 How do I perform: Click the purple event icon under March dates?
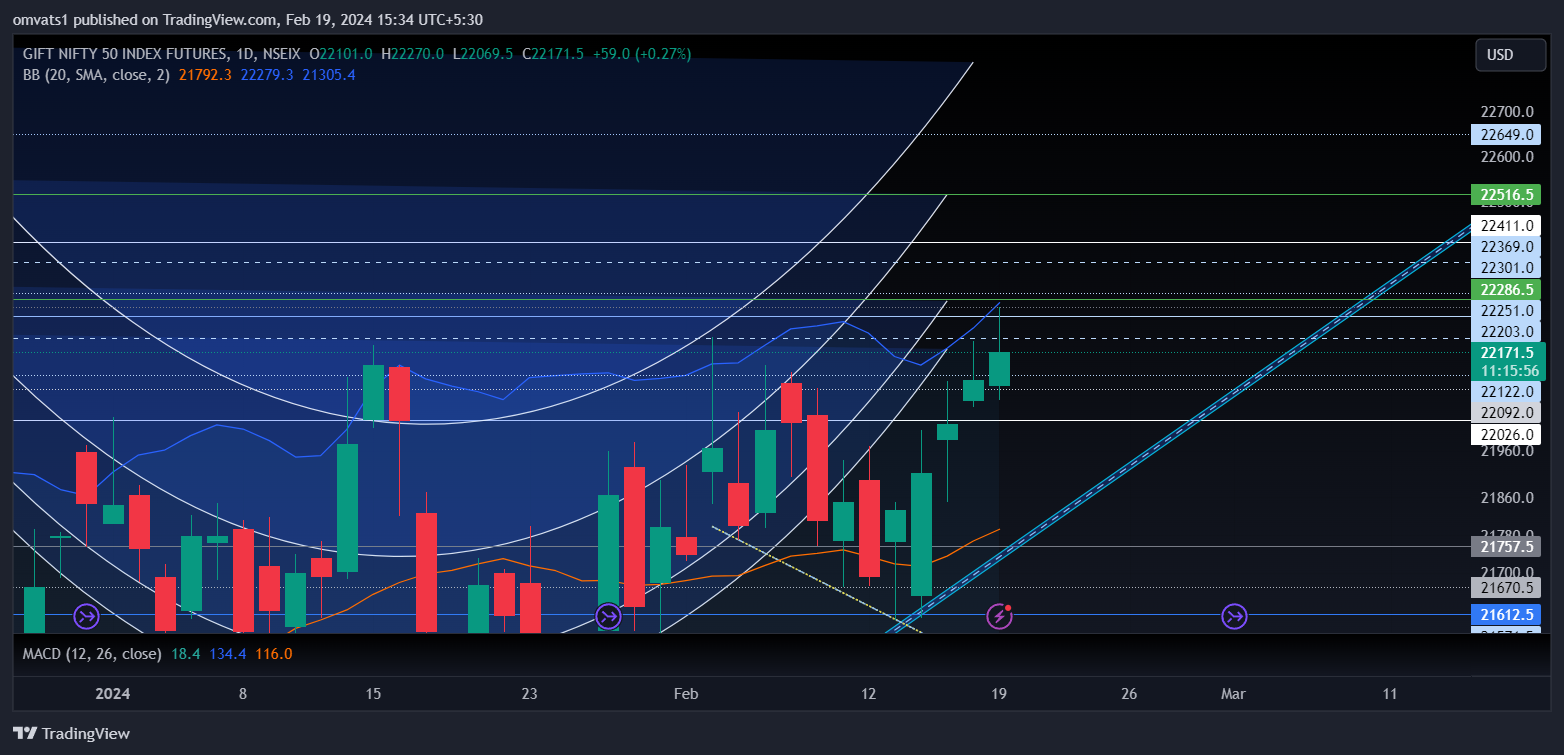tap(1234, 616)
